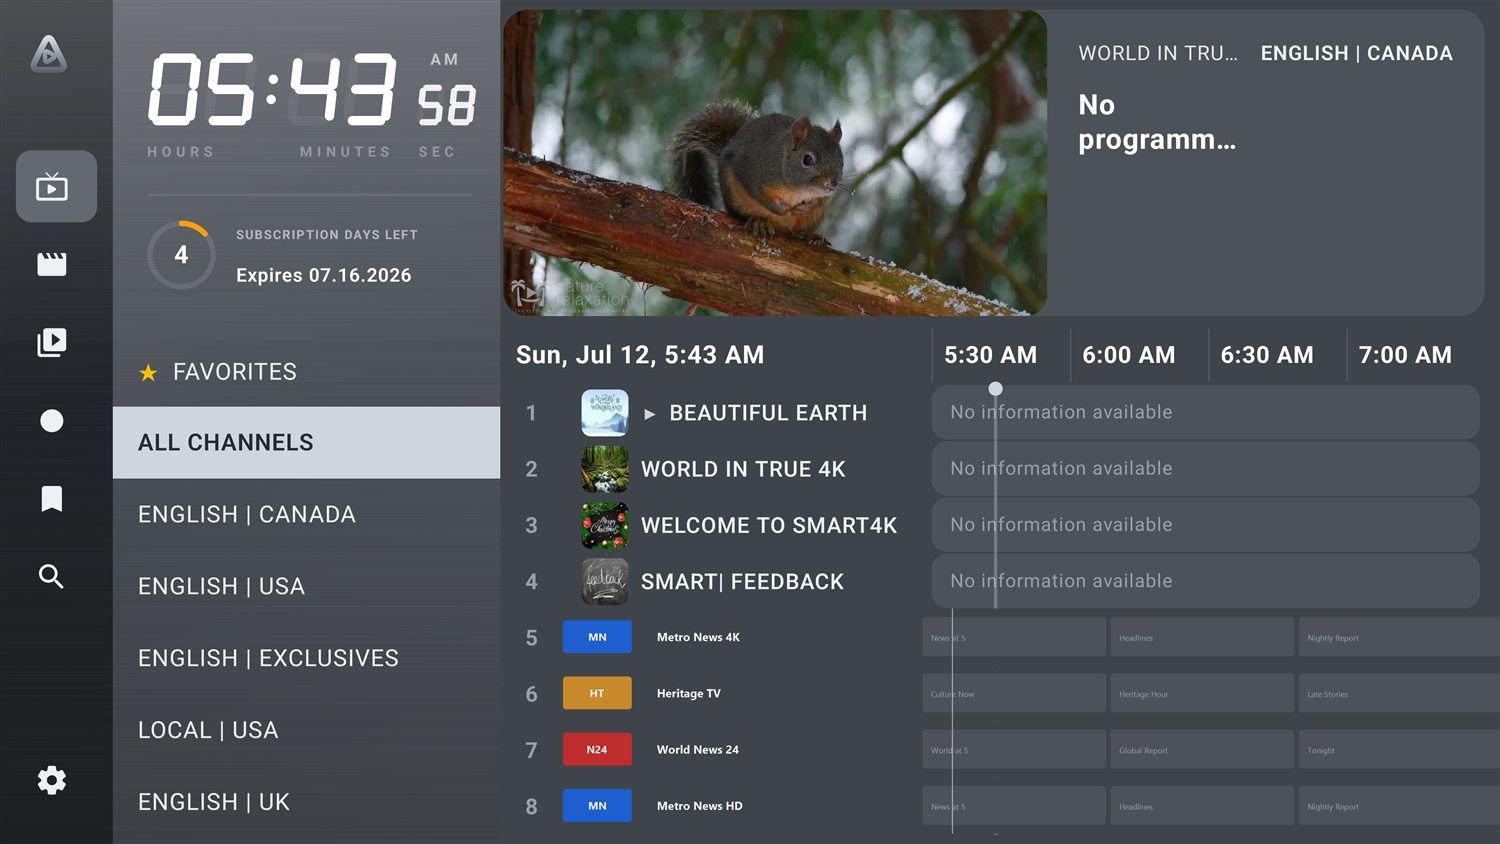Click the app logo at top
This screenshot has height=844, width=1500.
[x=49, y=54]
